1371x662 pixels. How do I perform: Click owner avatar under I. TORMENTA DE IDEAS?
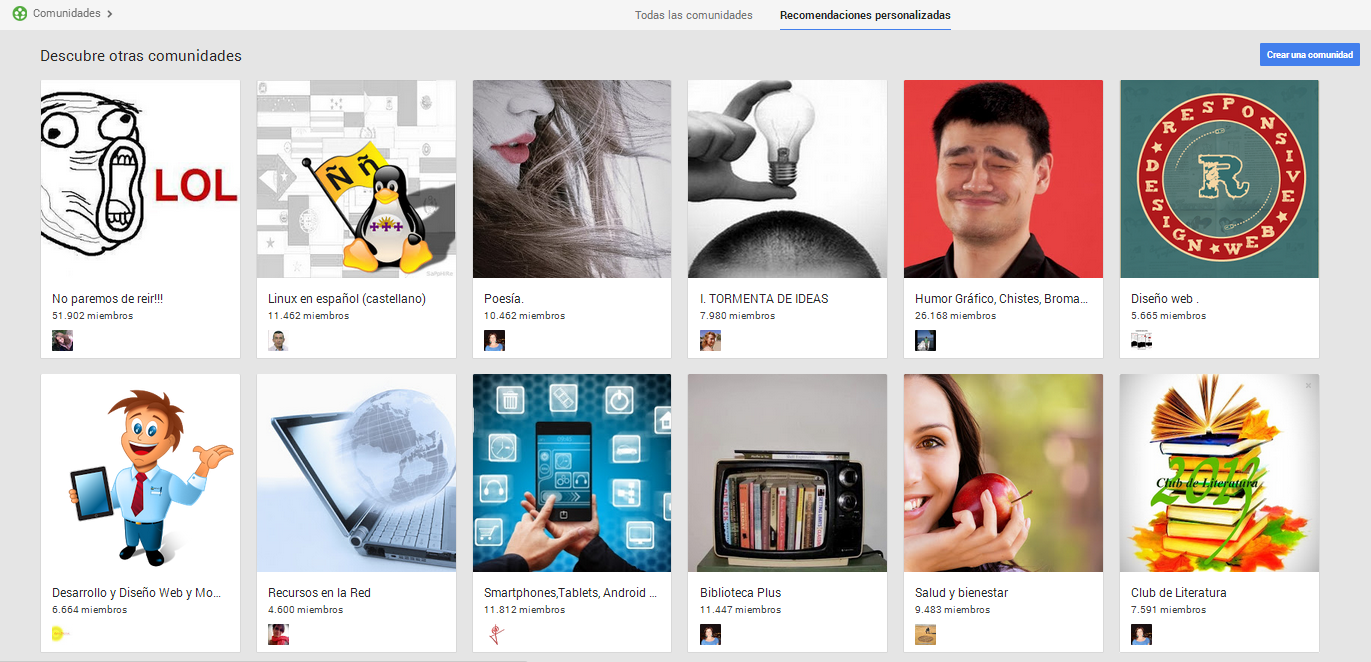click(x=710, y=341)
